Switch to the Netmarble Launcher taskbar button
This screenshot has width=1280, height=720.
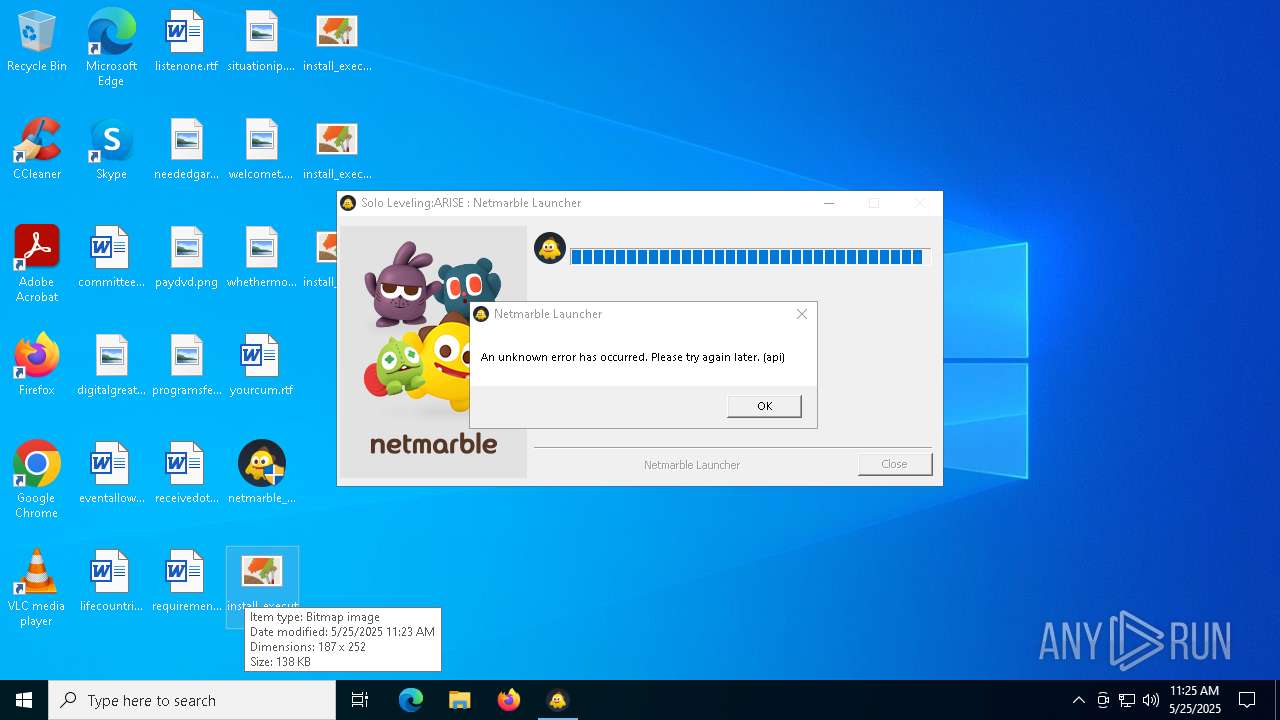(558, 700)
